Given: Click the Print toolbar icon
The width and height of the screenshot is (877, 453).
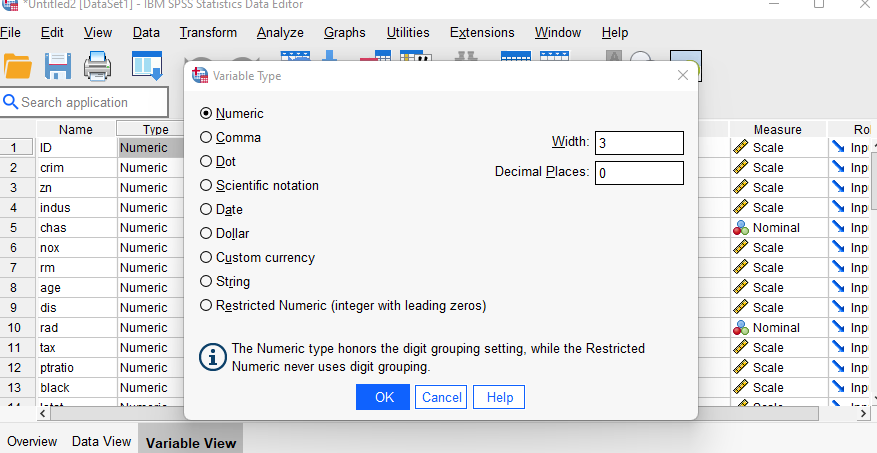Looking at the screenshot, I should point(98,66).
